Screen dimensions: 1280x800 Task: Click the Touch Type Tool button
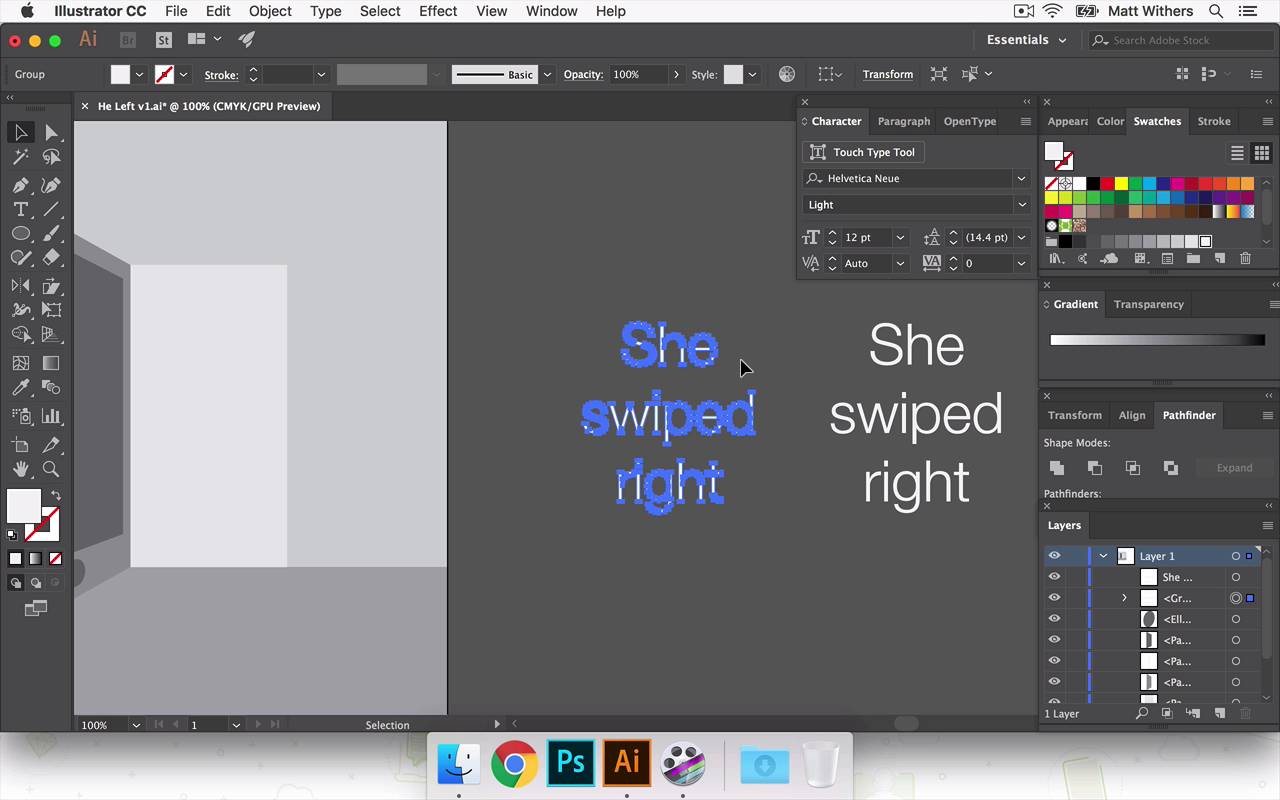[862, 152]
